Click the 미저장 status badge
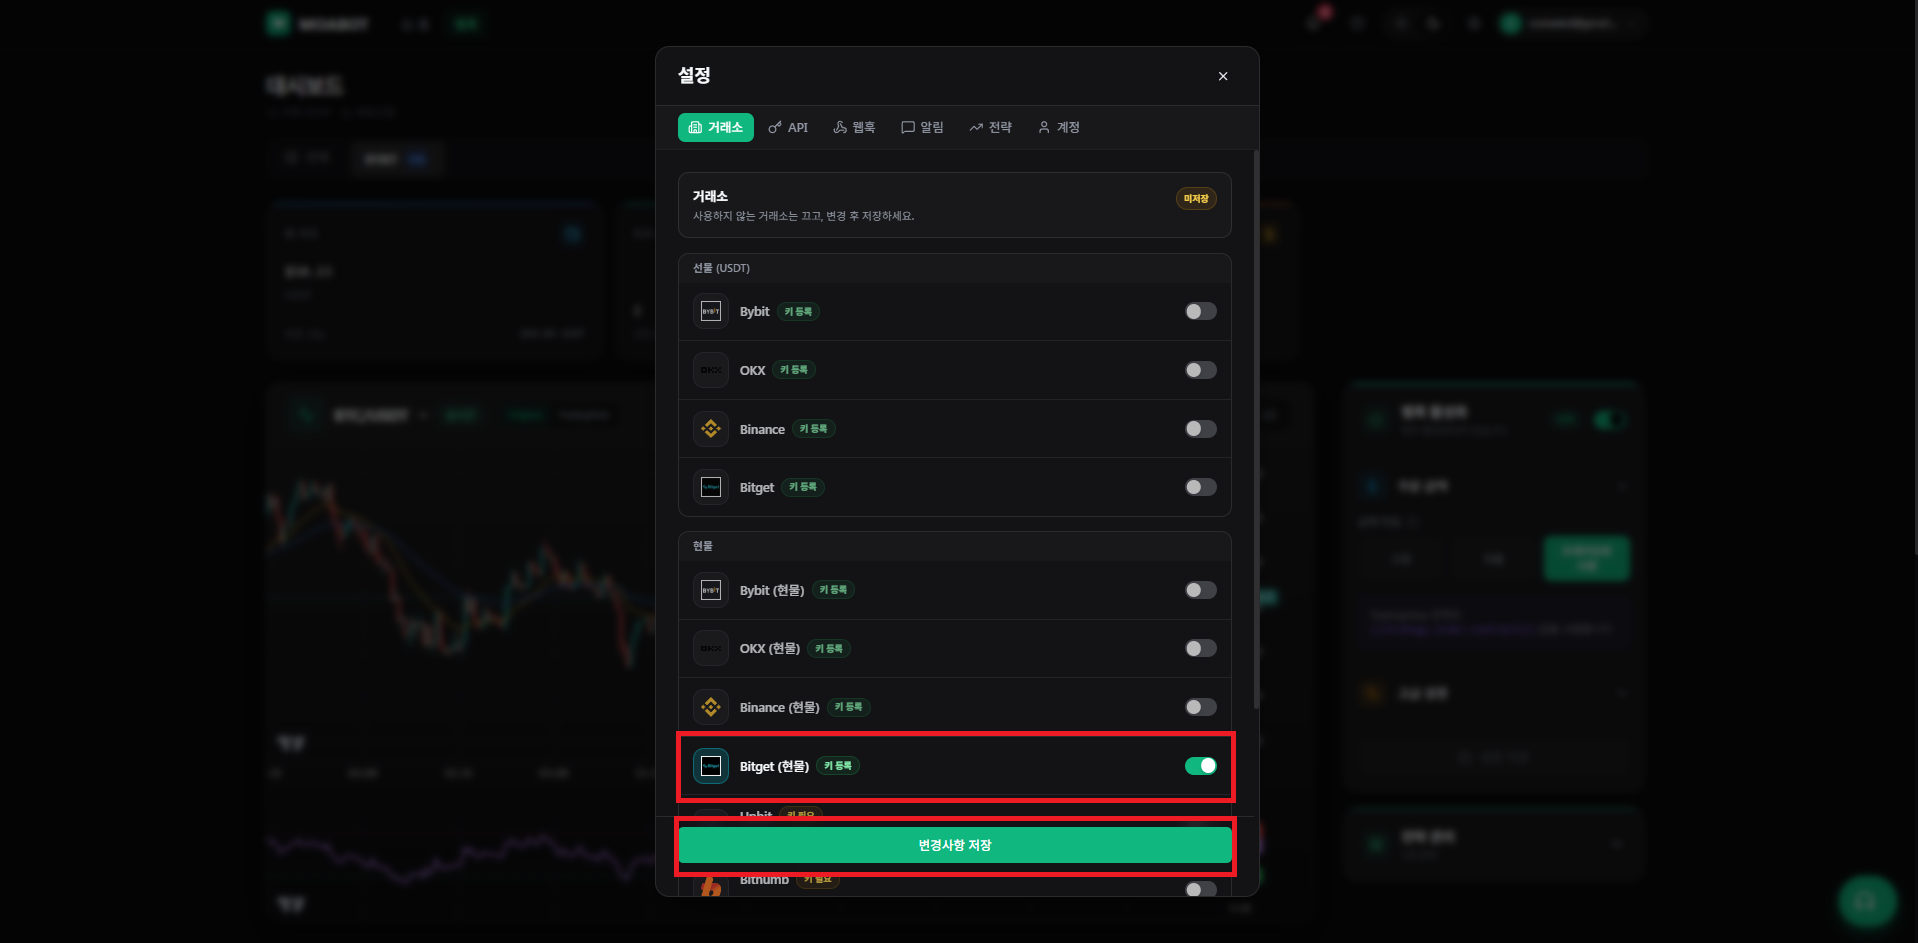Screen dimensions: 1918x943 click(1196, 199)
